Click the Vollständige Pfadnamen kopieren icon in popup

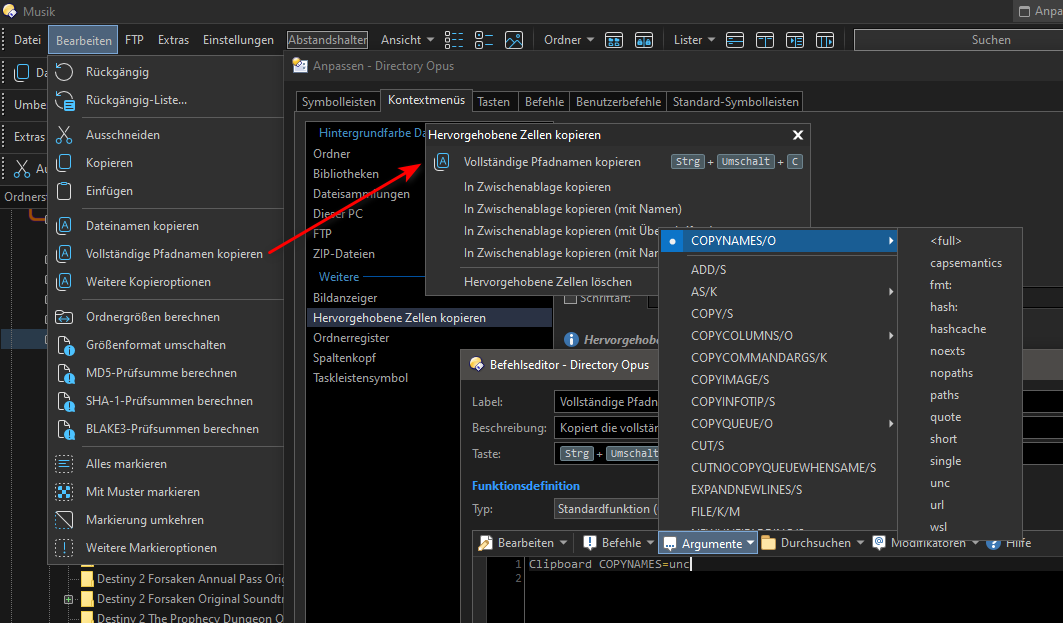pos(442,162)
